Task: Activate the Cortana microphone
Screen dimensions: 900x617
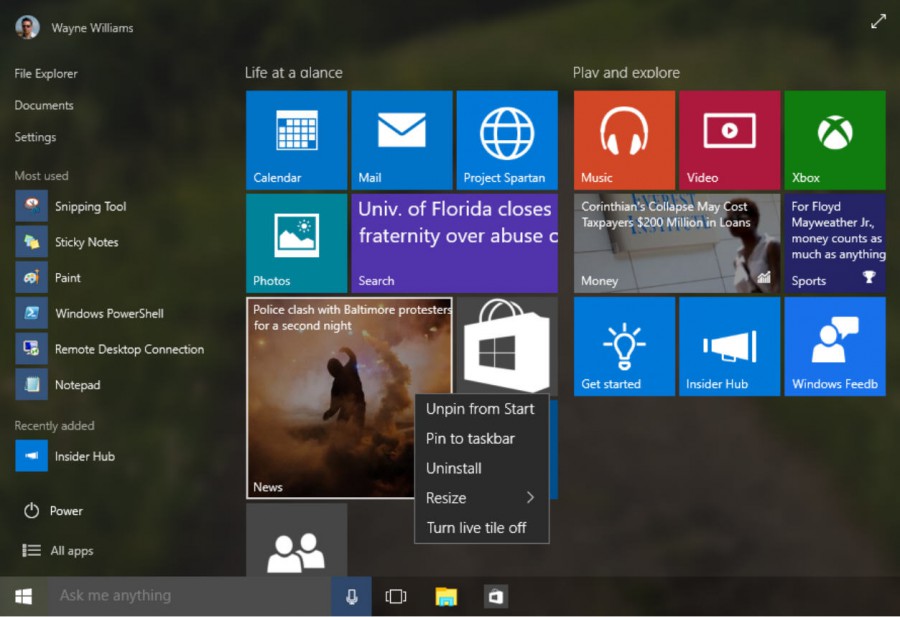Action: tap(350, 596)
